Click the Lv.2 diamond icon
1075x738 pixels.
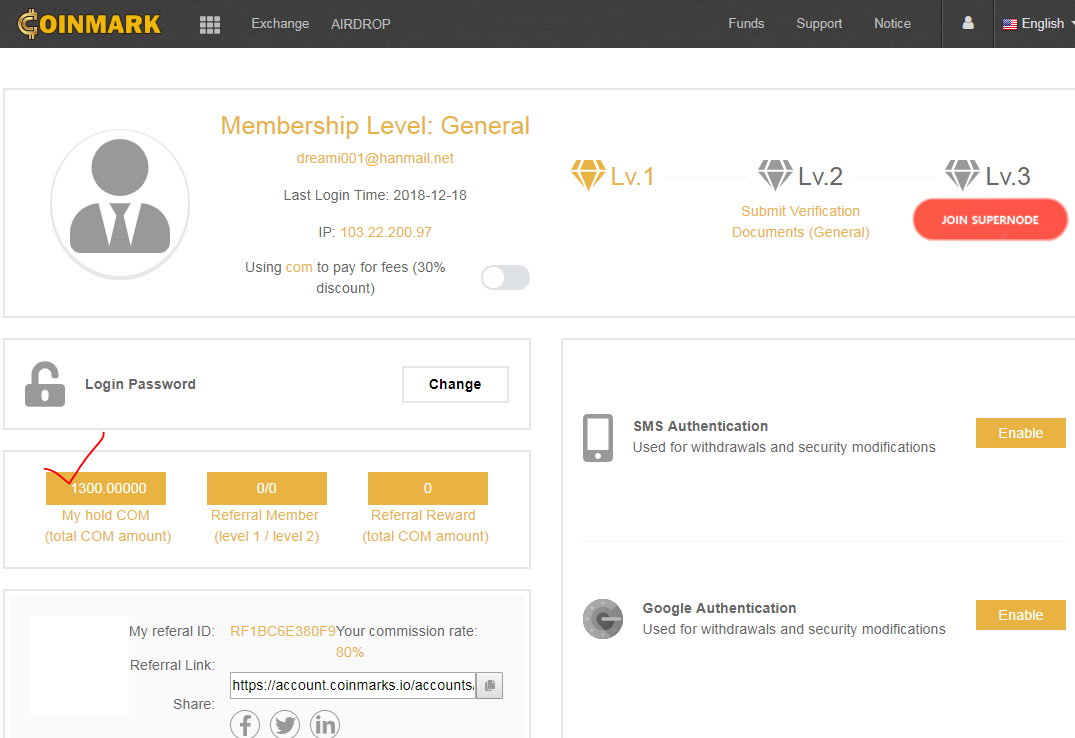click(x=774, y=176)
